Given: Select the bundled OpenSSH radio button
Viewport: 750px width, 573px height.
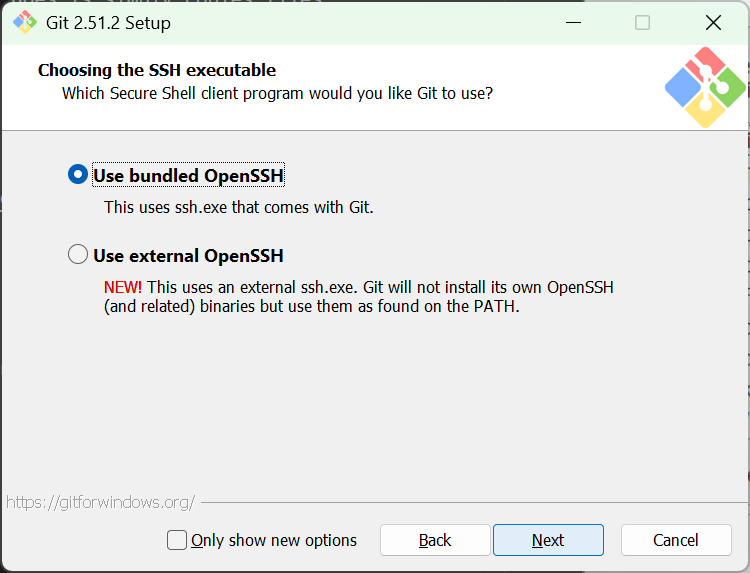Looking at the screenshot, I should tap(78, 175).
